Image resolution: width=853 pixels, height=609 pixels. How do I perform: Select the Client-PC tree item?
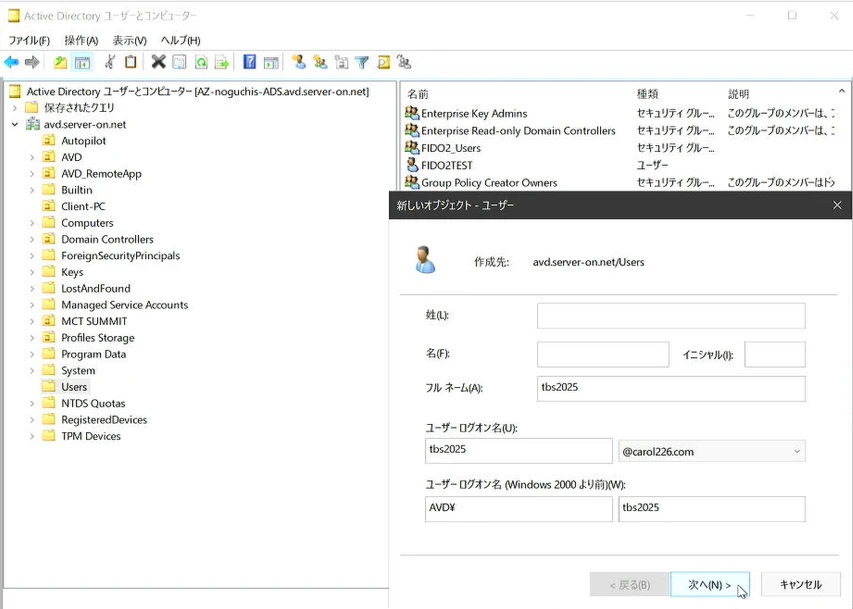[83, 206]
